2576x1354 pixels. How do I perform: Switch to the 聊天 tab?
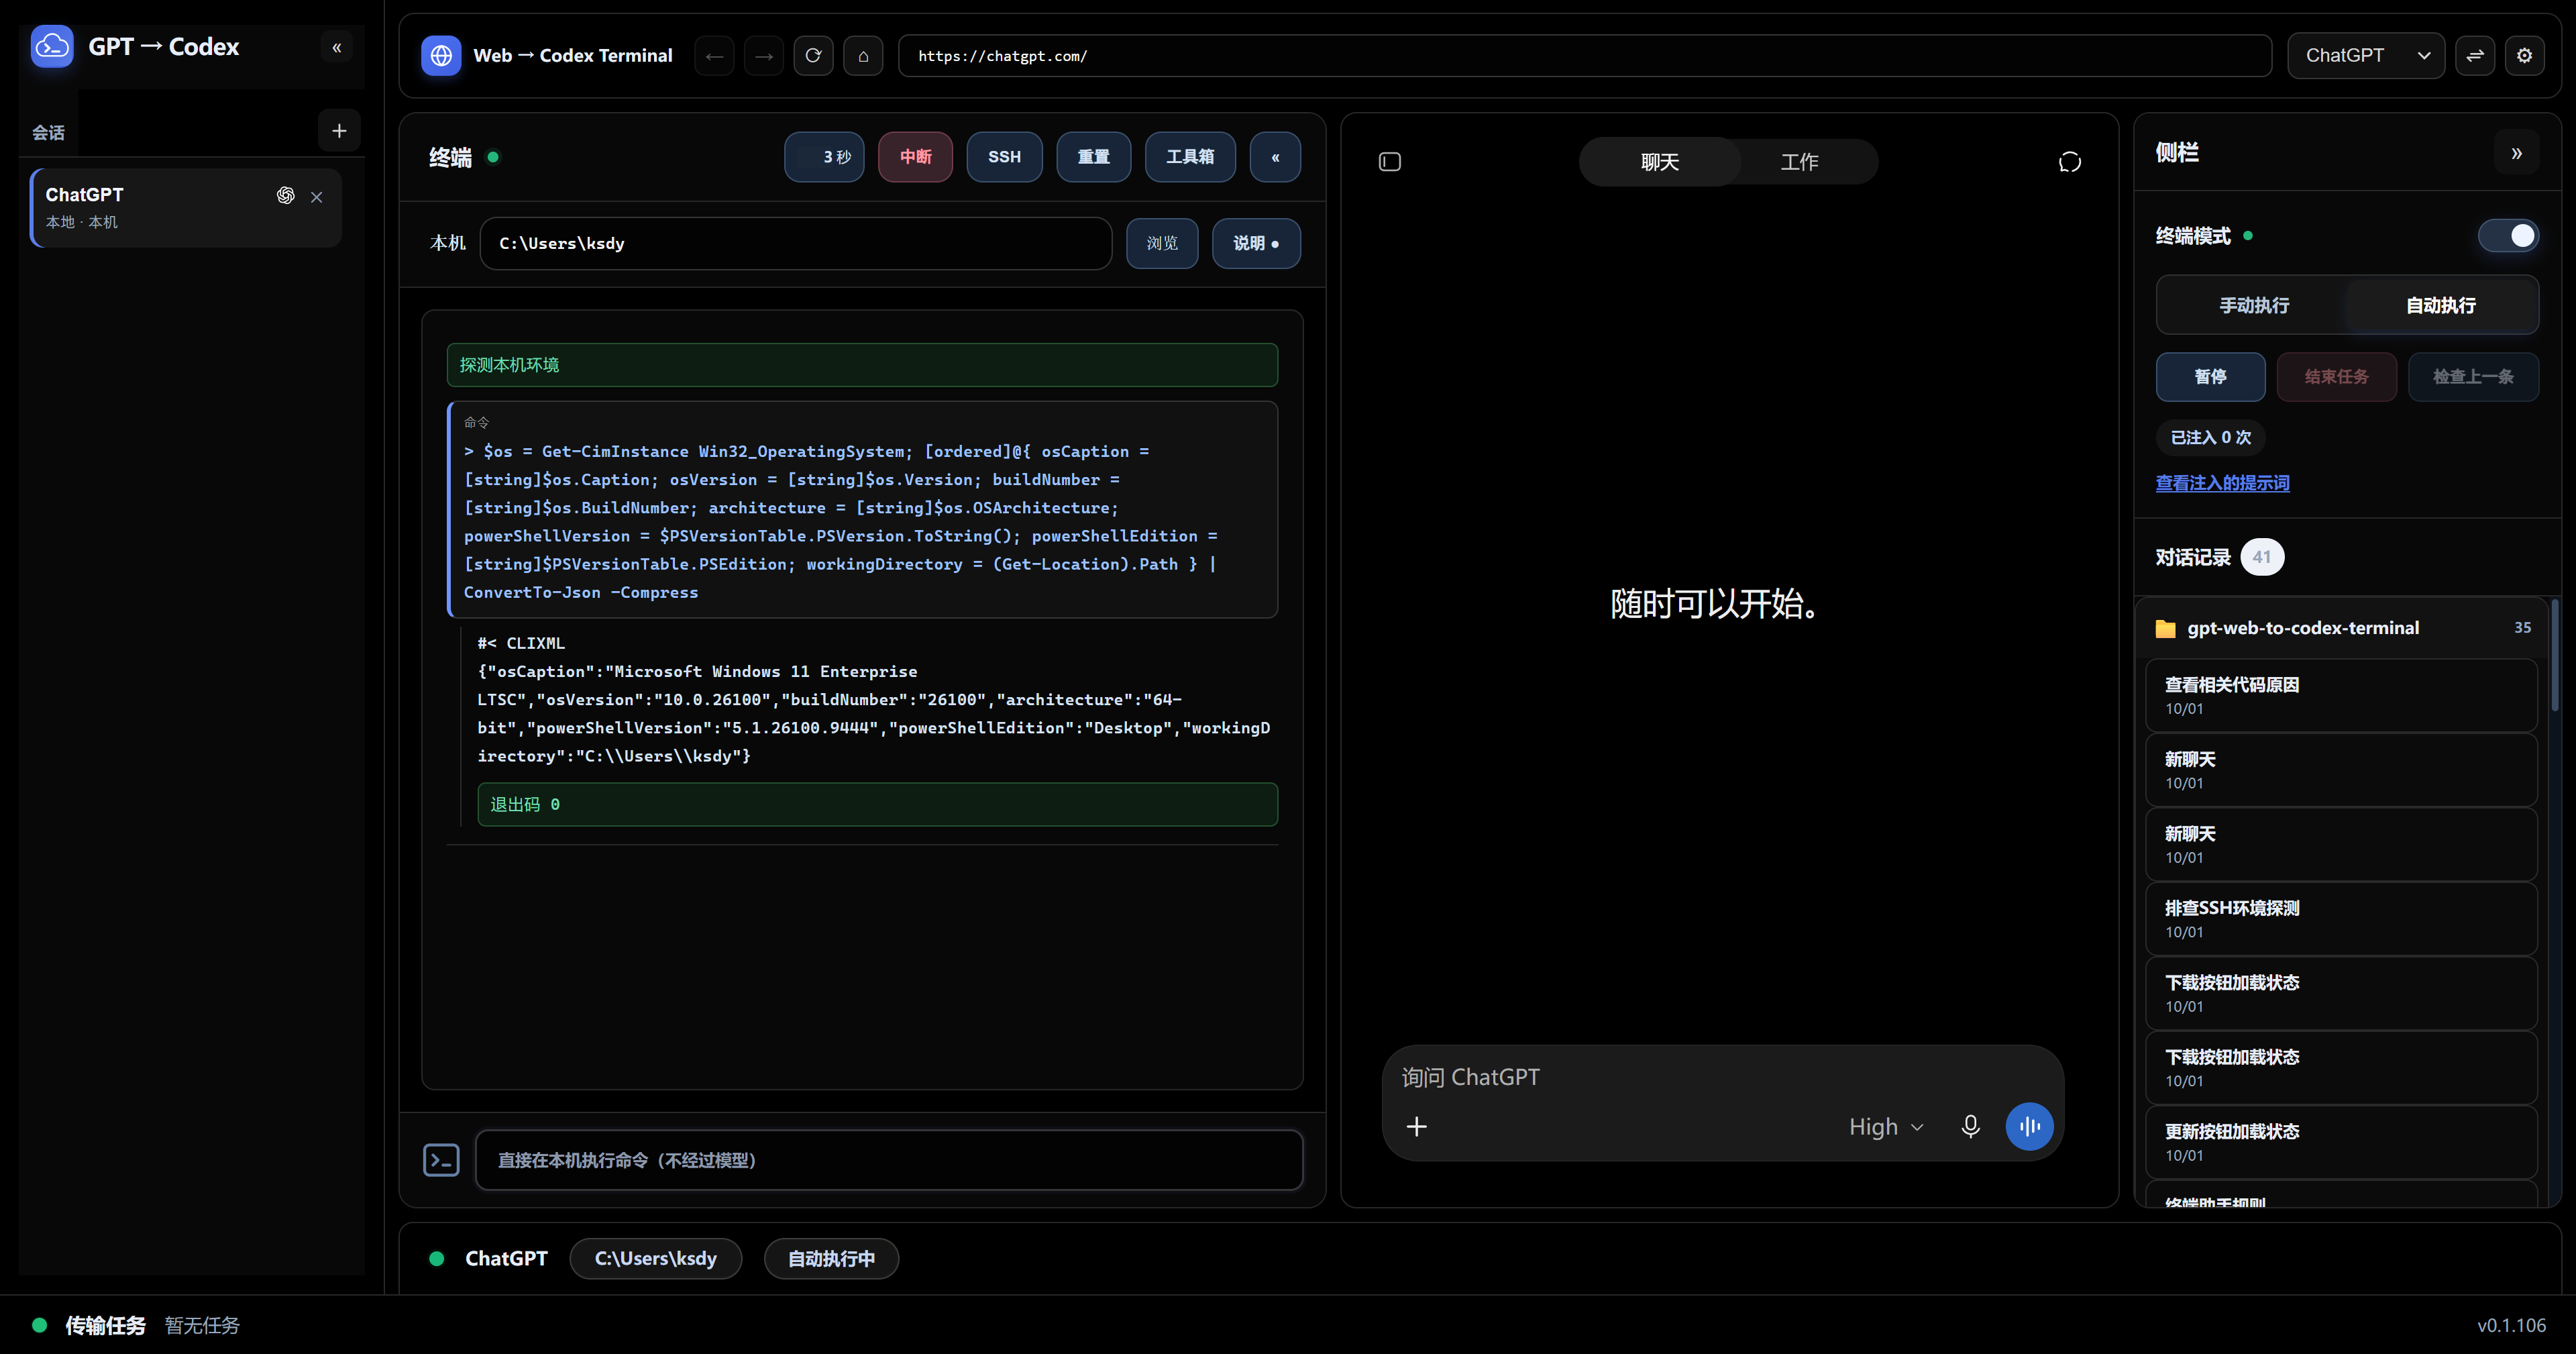coord(1660,162)
